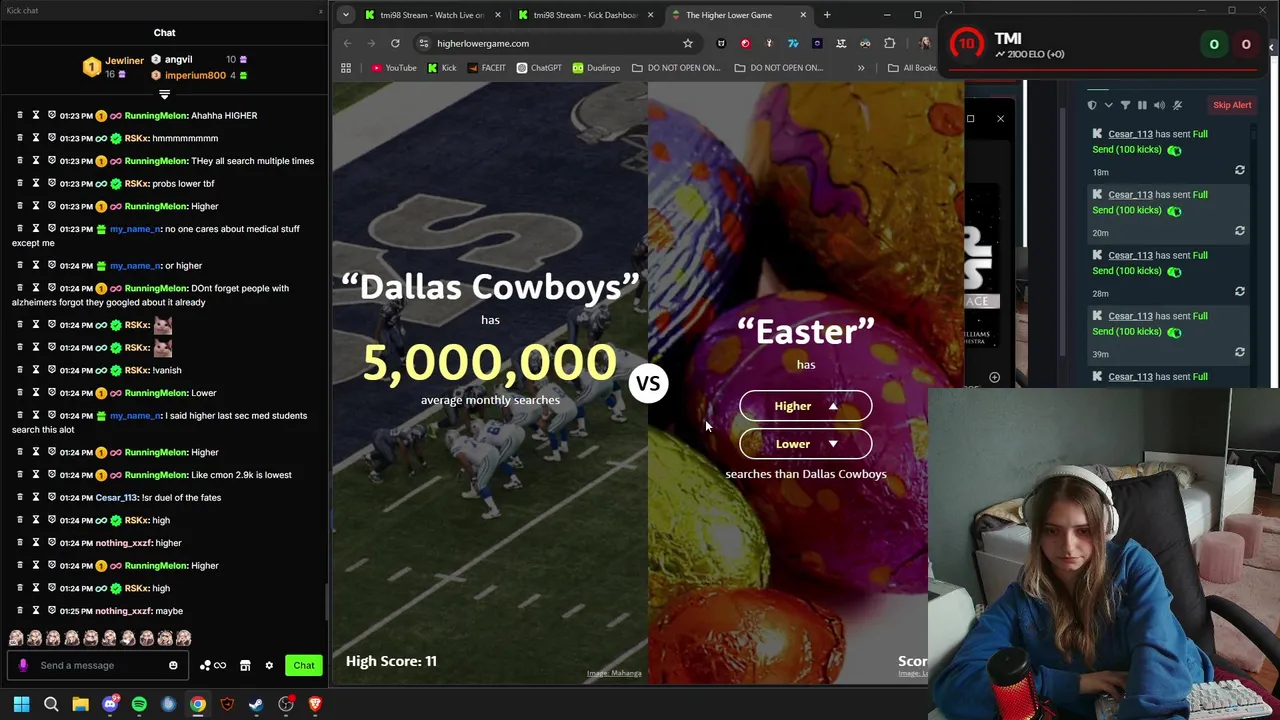Open OBS Studio from the taskbar
Image resolution: width=1280 pixels, height=720 pixels.
286,704
